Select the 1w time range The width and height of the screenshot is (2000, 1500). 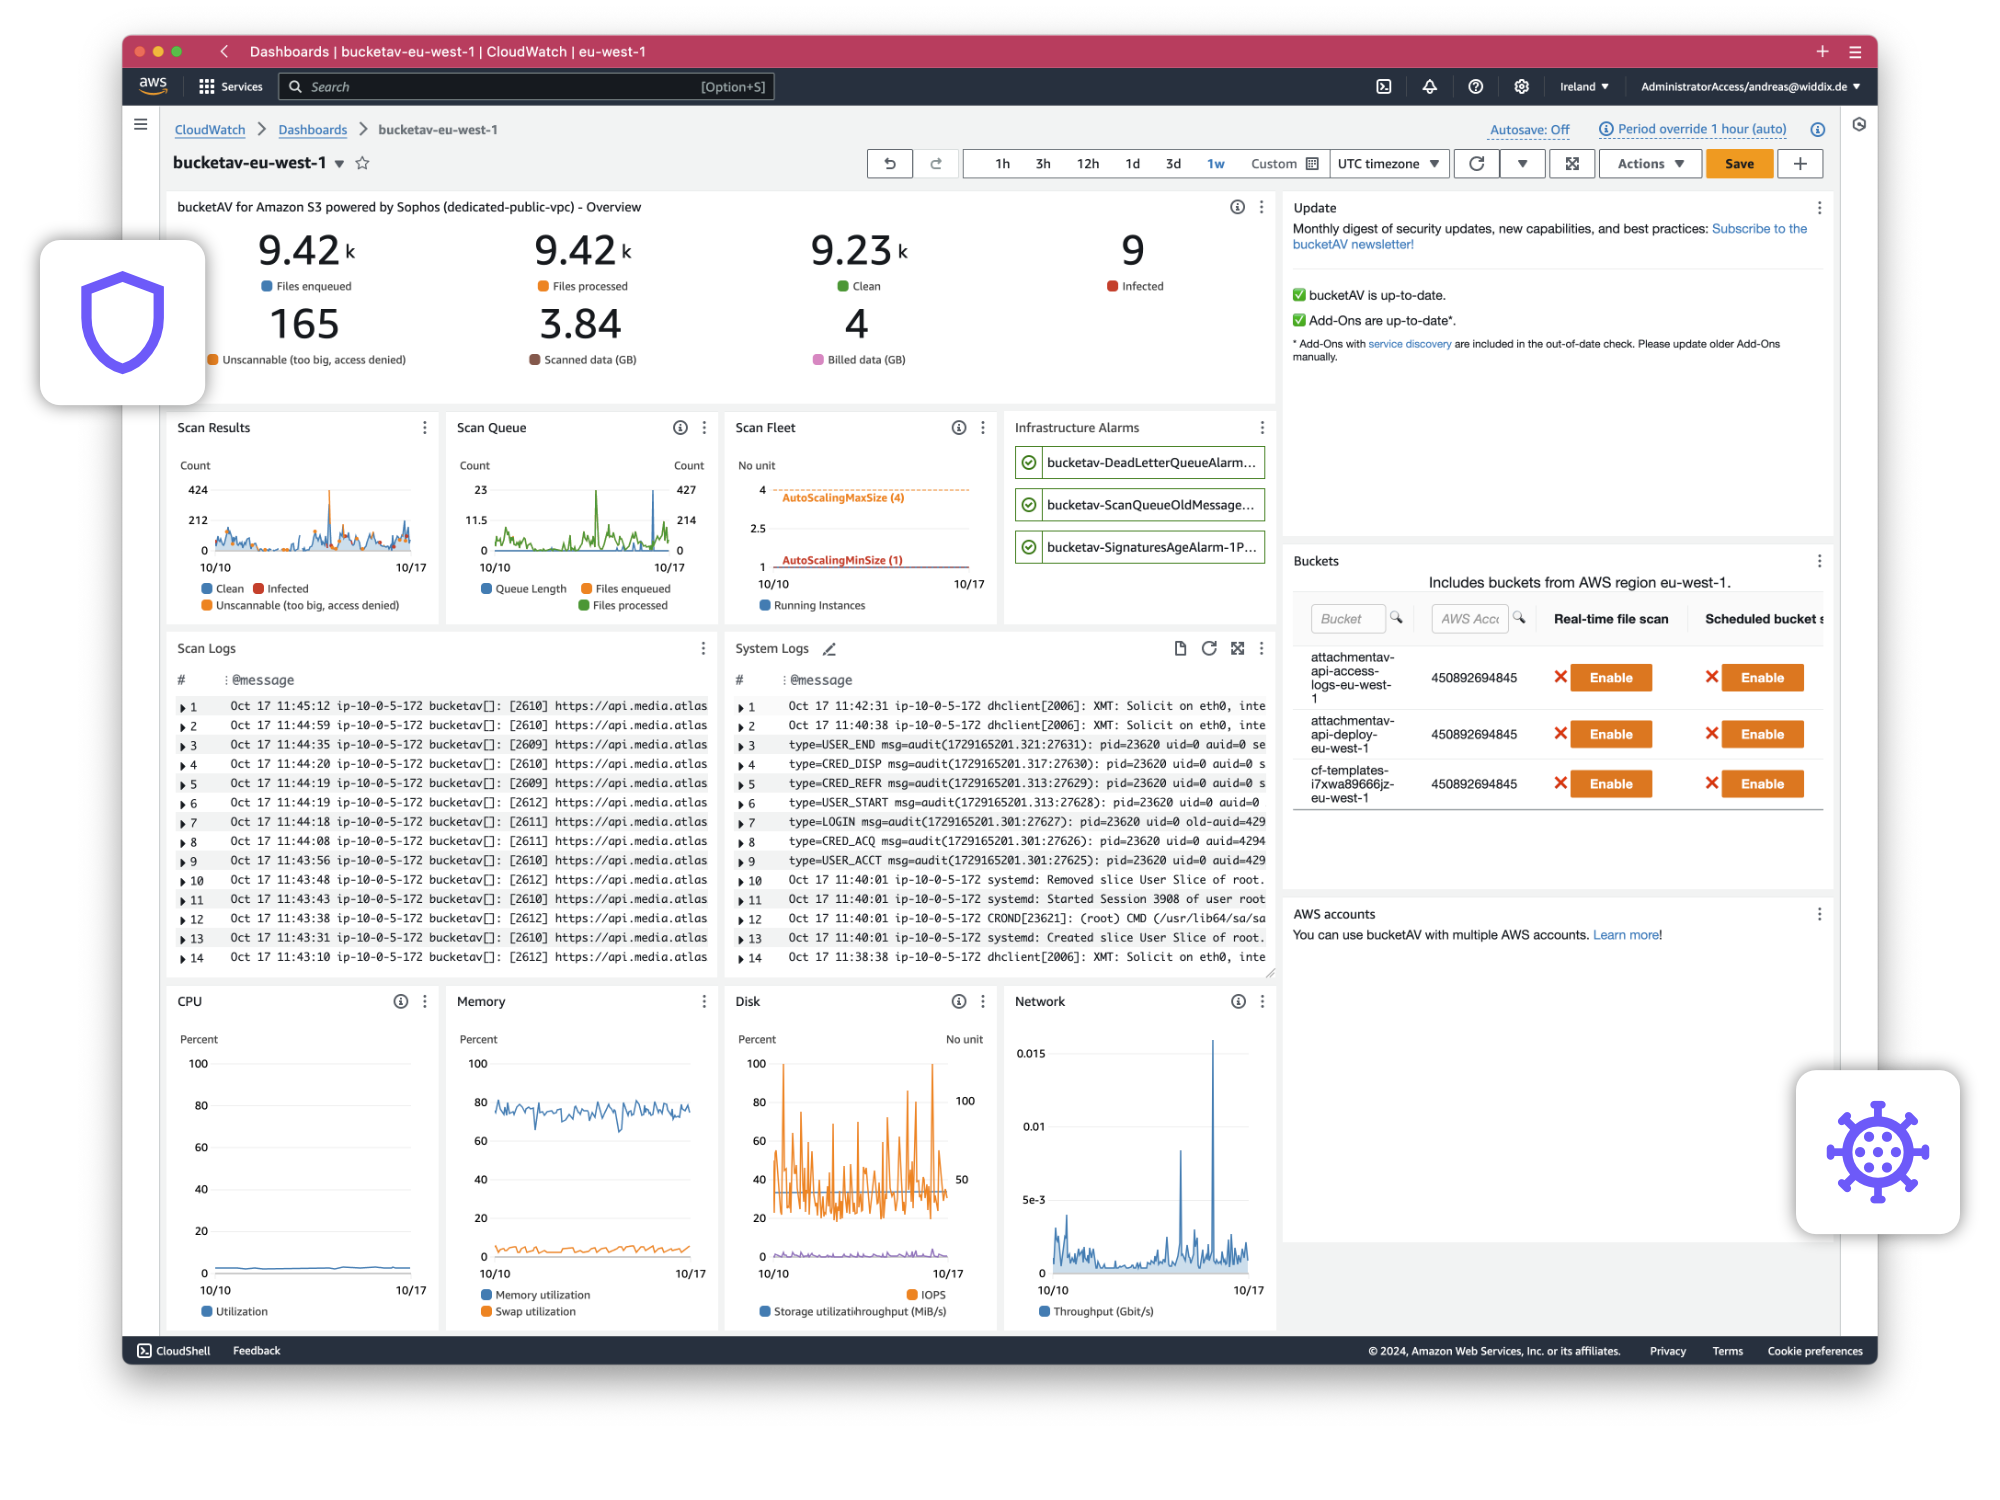[1216, 164]
